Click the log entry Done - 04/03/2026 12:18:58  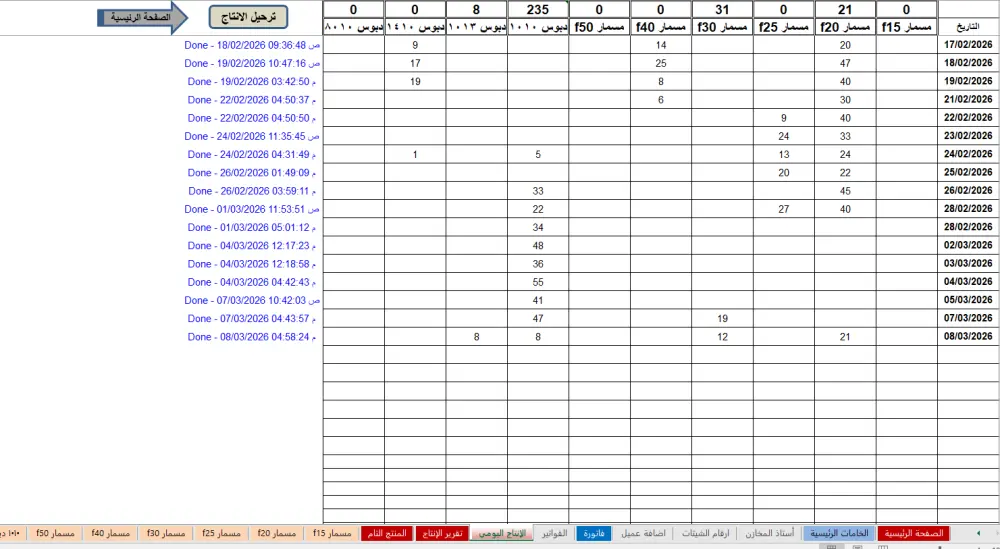252,263
